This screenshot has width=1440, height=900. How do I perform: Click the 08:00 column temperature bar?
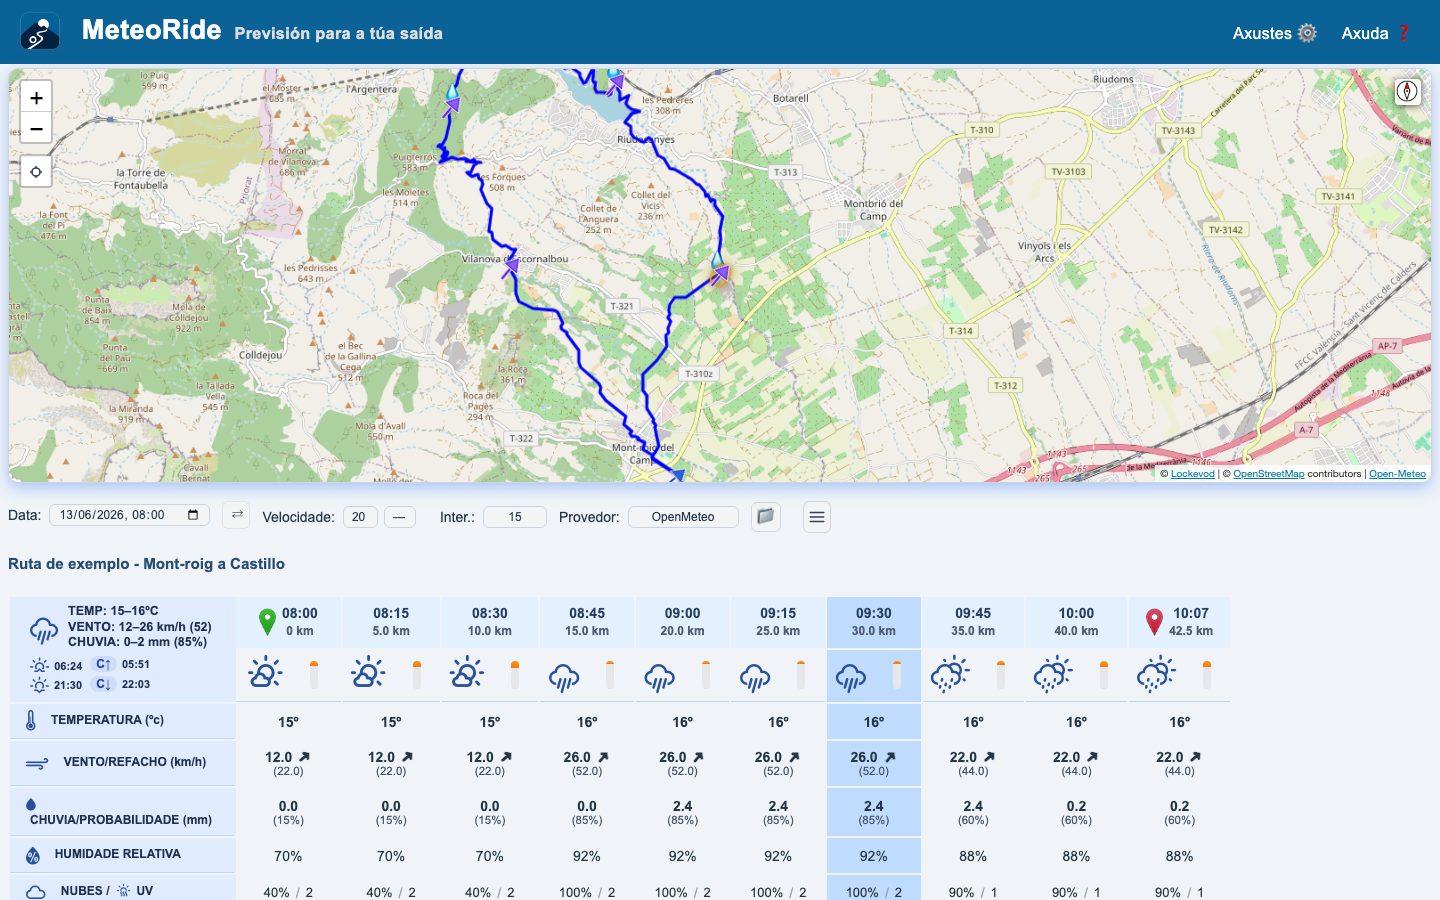pos(314,674)
